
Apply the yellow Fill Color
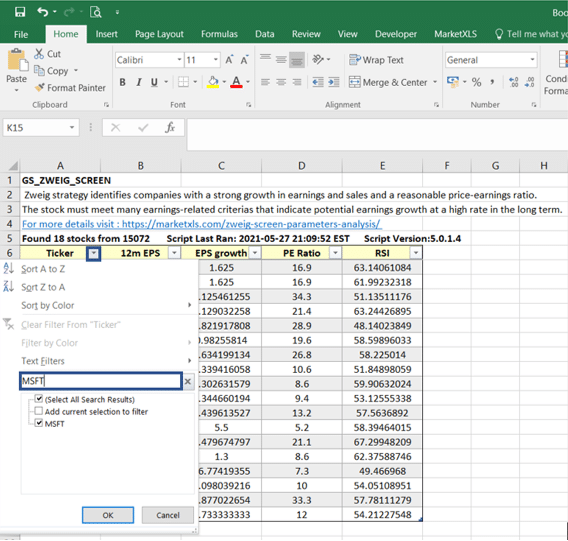[x=213, y=83]
